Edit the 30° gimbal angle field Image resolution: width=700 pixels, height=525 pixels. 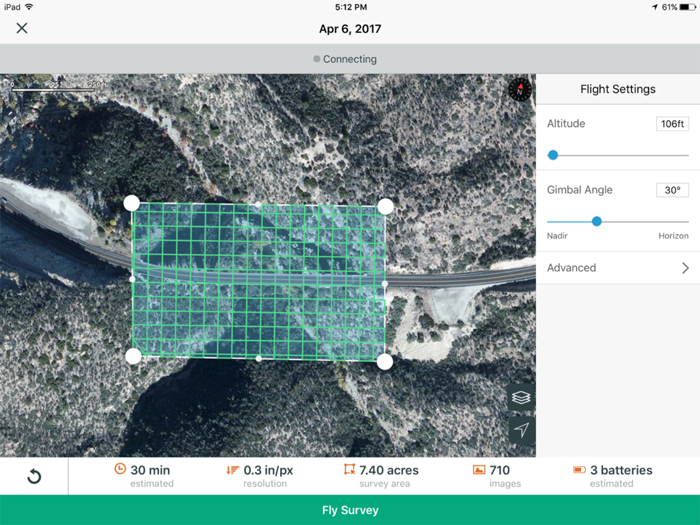[x=672, y=190]
